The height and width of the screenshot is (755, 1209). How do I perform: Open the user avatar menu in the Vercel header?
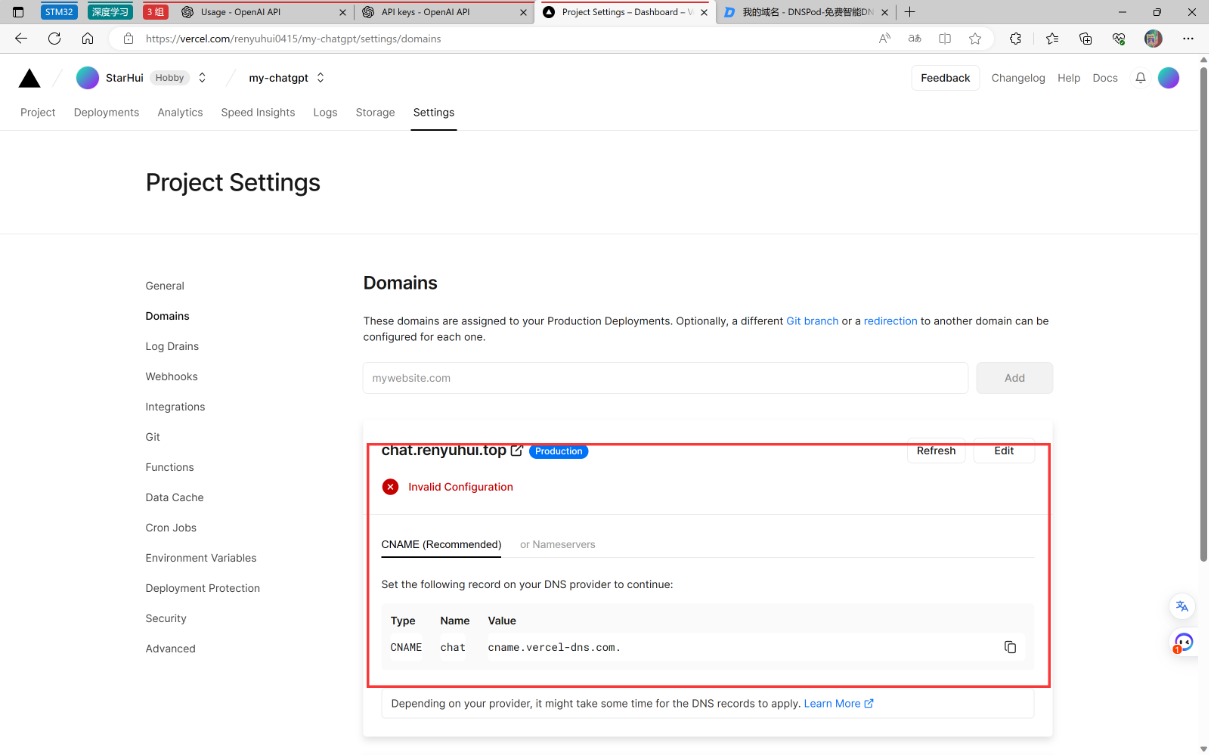pos(1168,78)
